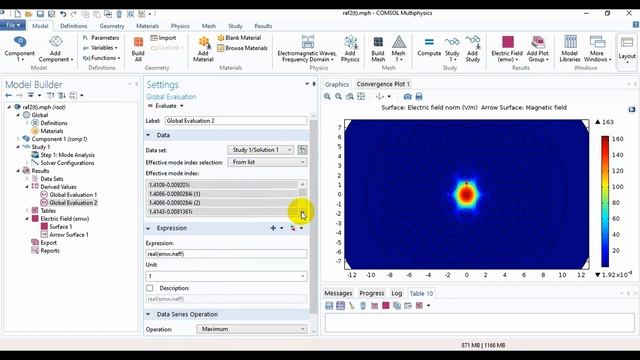Click the Undo arrow icon

63,14
